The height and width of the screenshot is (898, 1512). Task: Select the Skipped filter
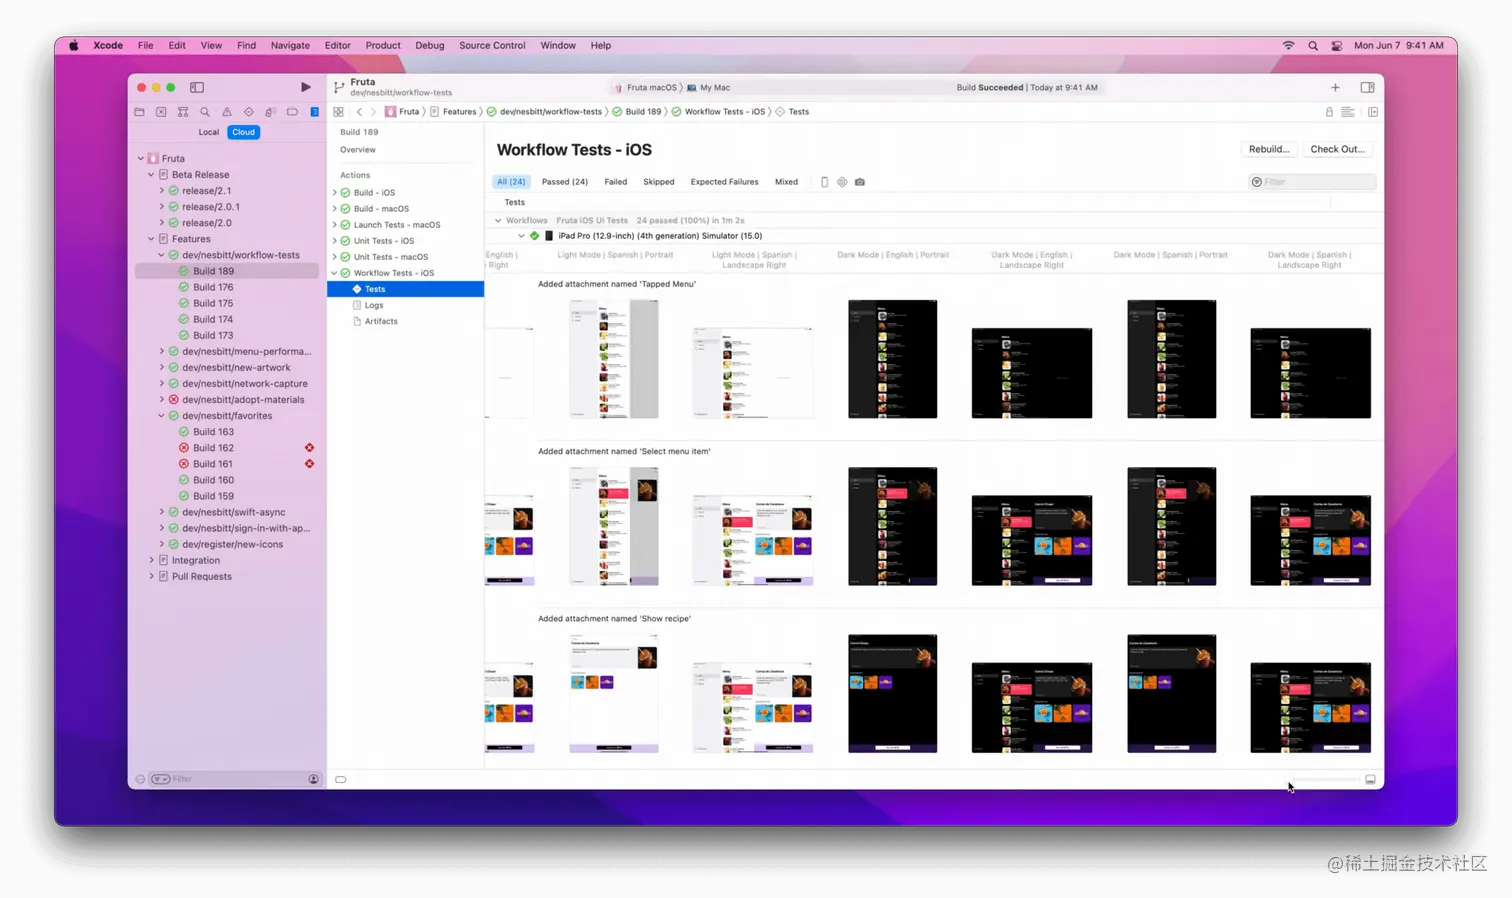coord(659,182)
